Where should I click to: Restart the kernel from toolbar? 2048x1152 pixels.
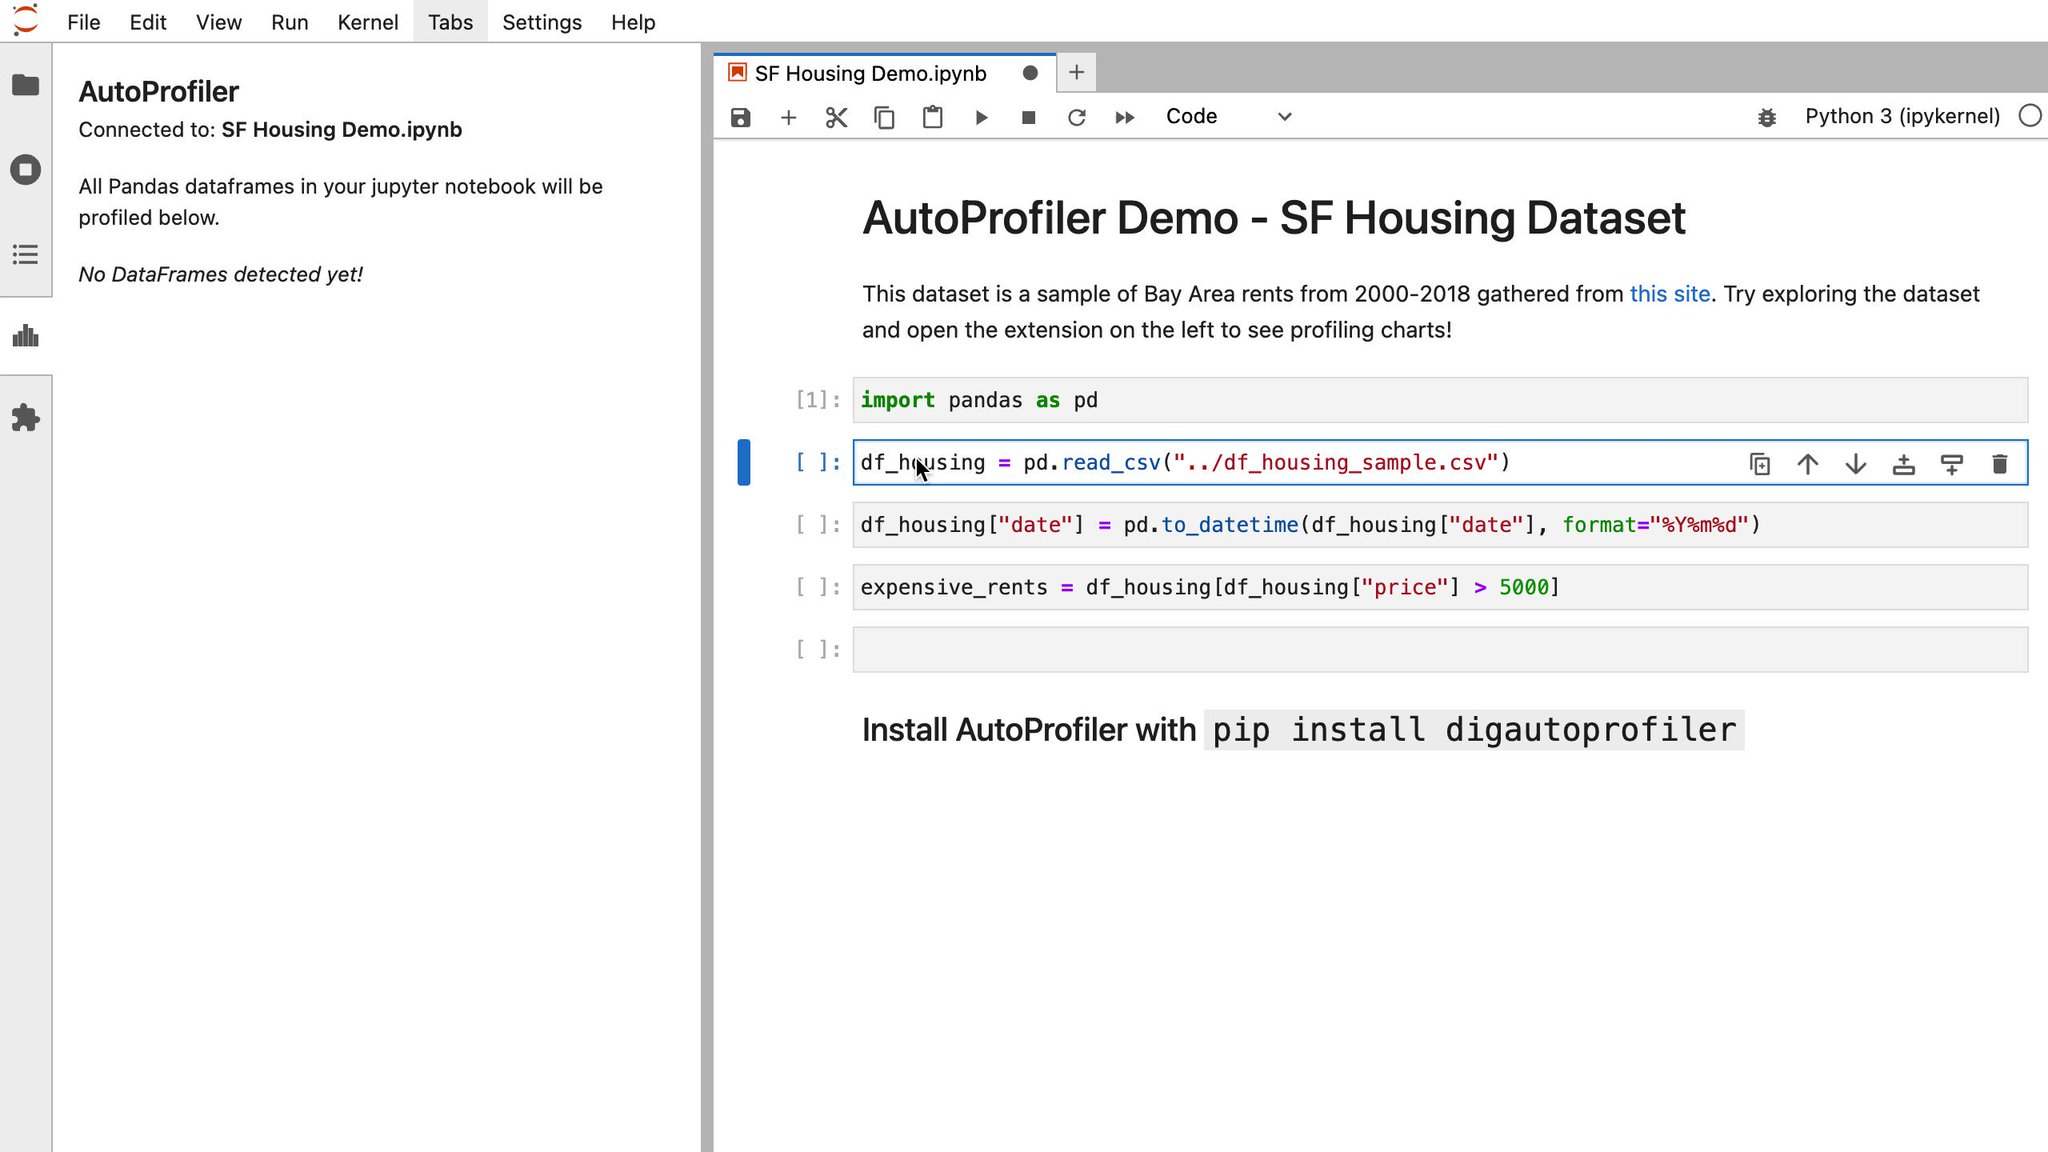pos(1076,118)
